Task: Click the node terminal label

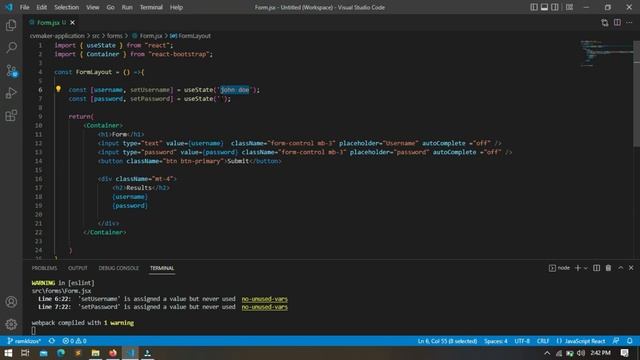Action: [x=559, y=268]
